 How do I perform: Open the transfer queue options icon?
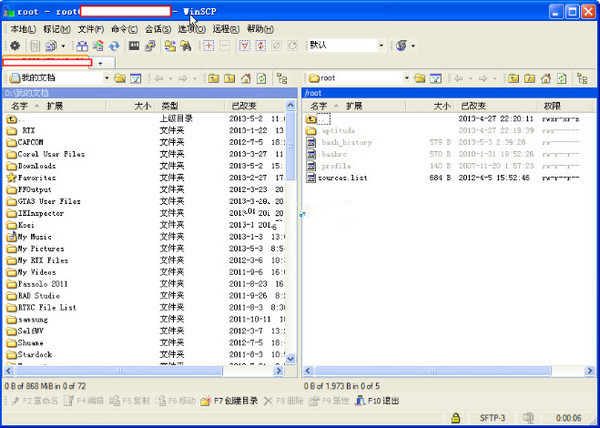coord(51,46)
